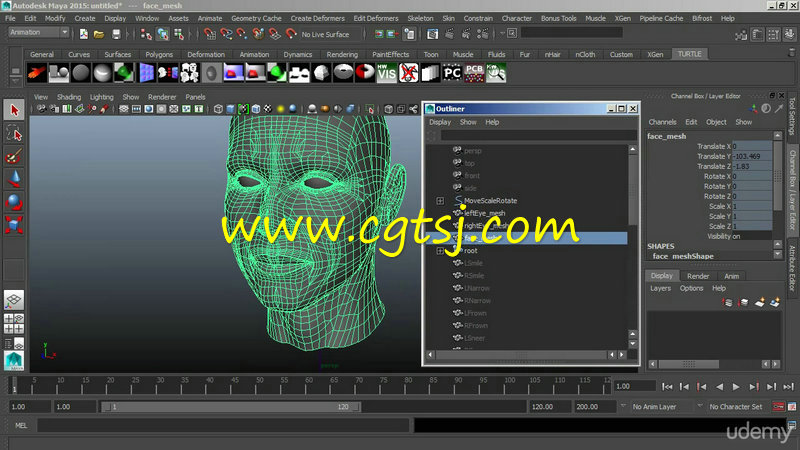Image resolution: width=800 pixels, height=450 pixels.
Task: Click the Save Scene icon
Action: click(x=116, y=34)
